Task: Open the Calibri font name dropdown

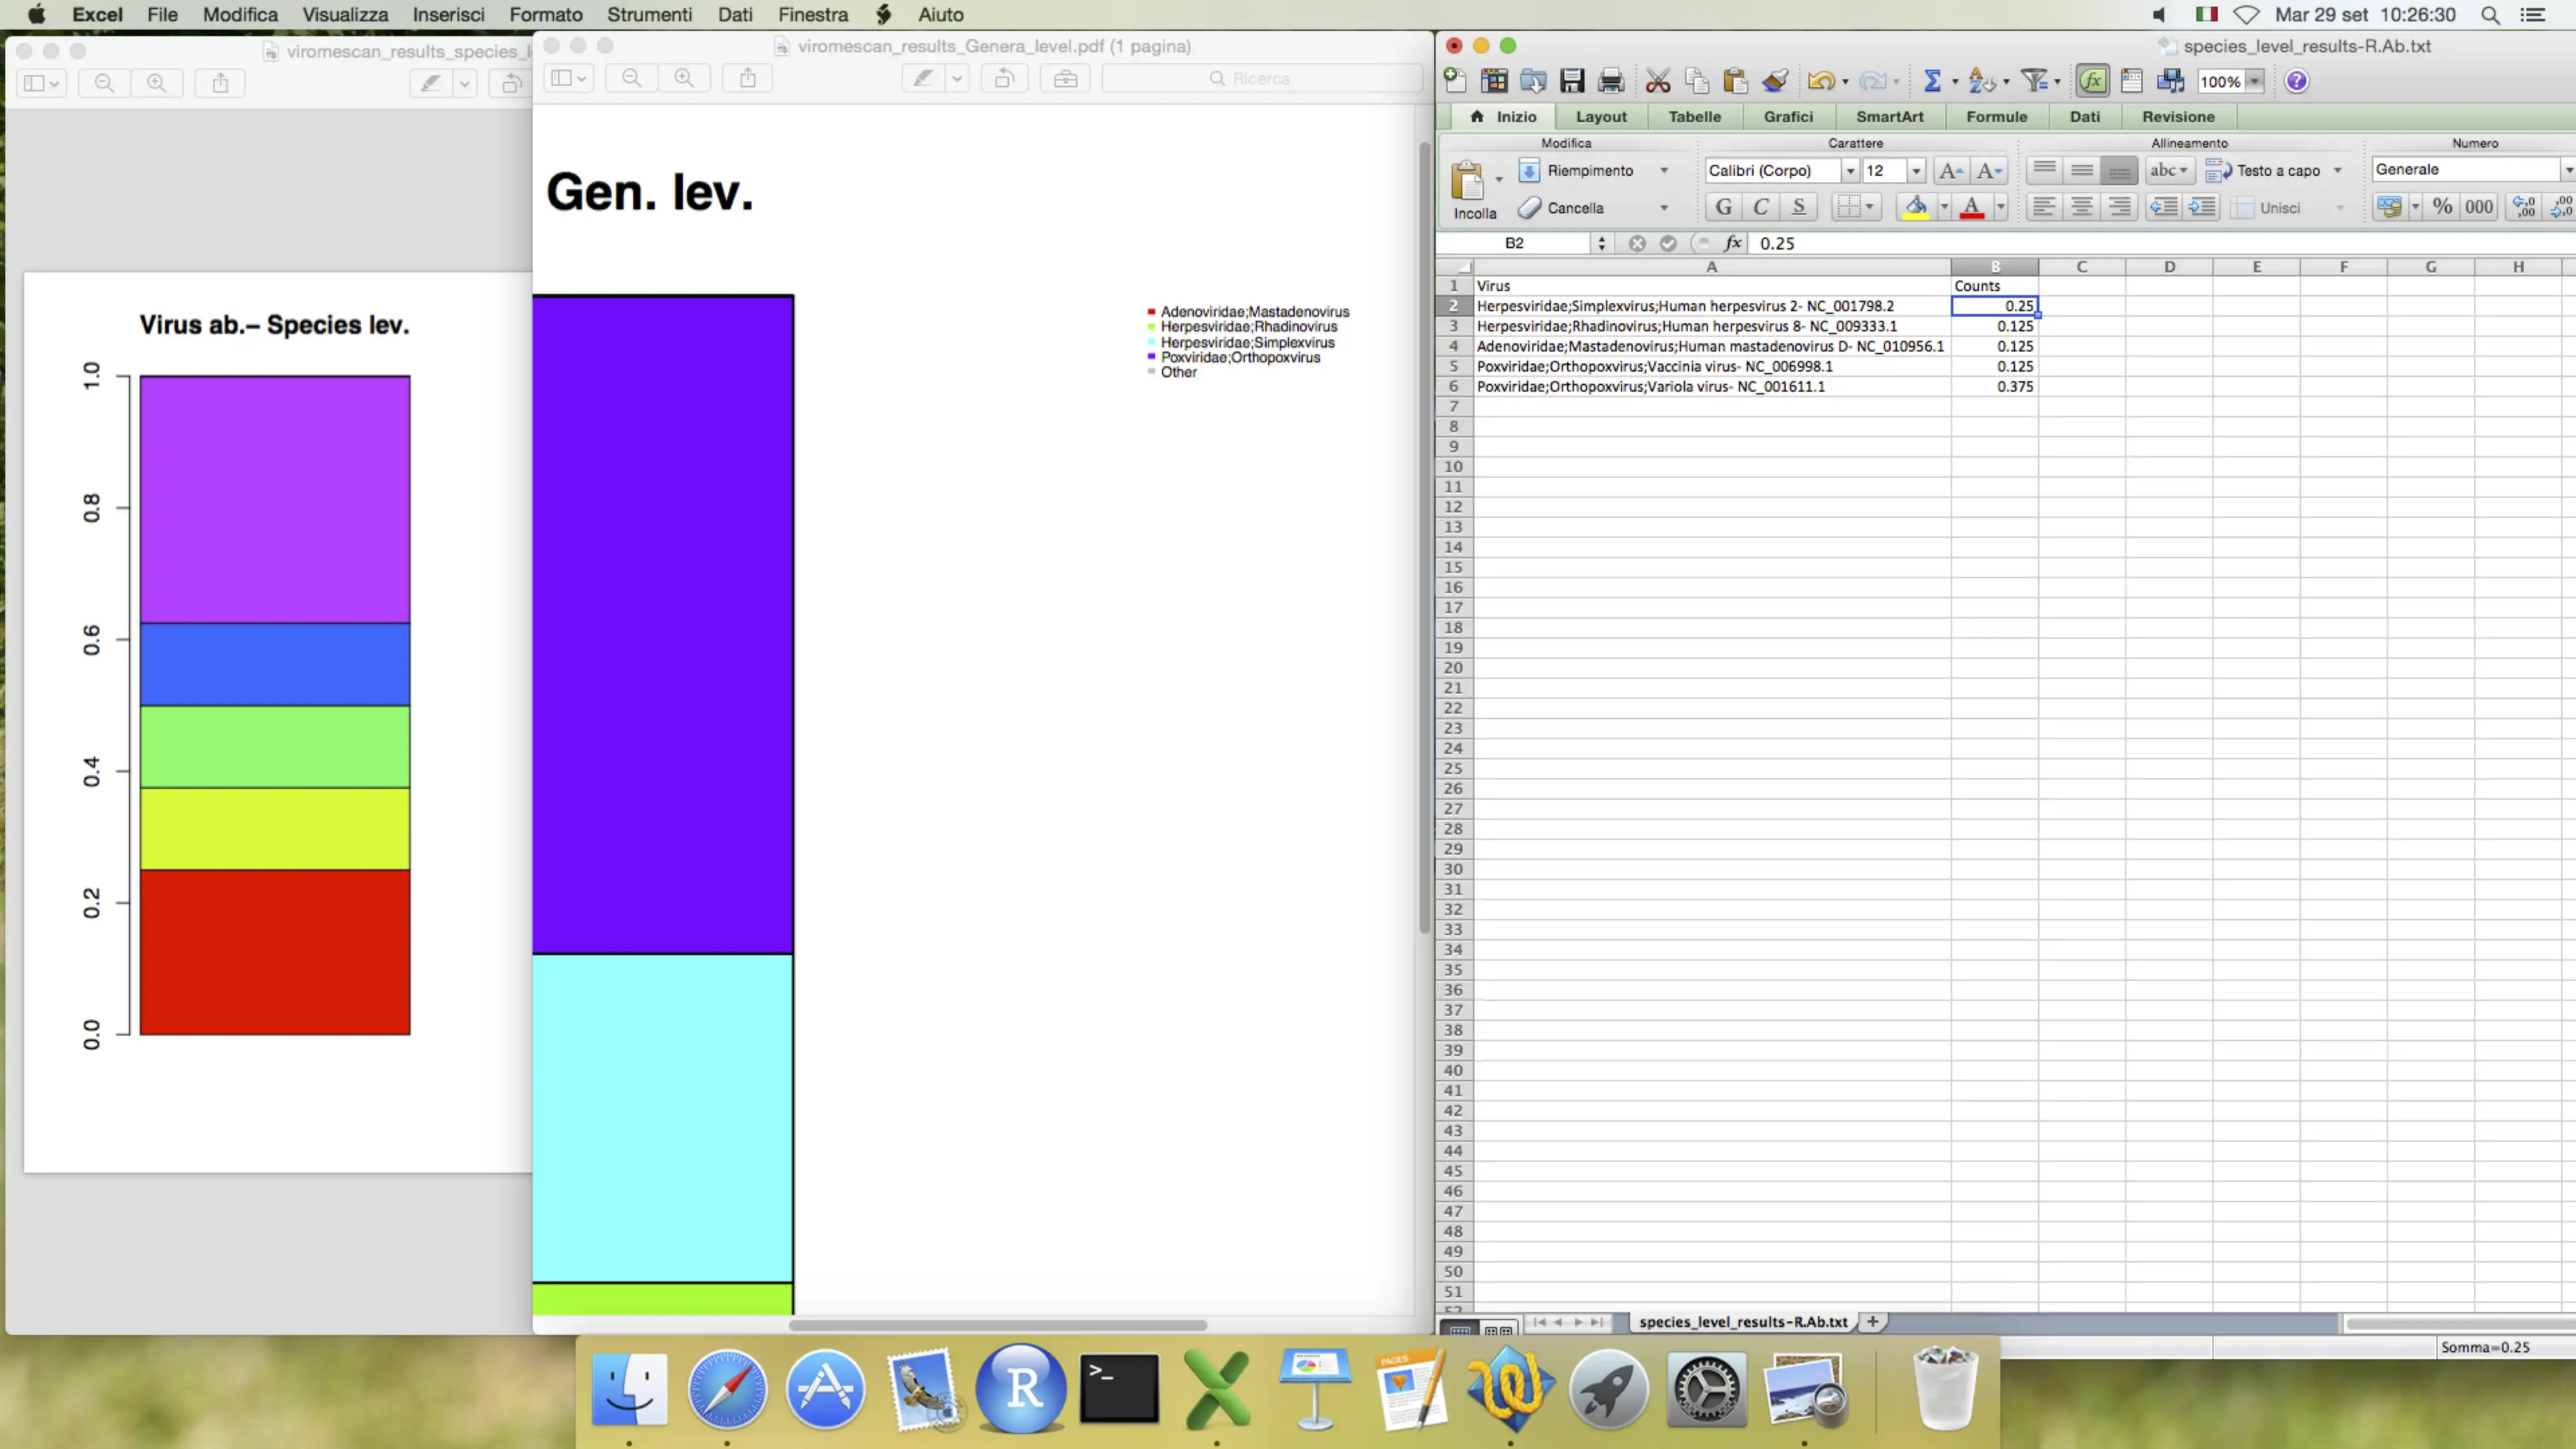Action: coord(1850,171)
